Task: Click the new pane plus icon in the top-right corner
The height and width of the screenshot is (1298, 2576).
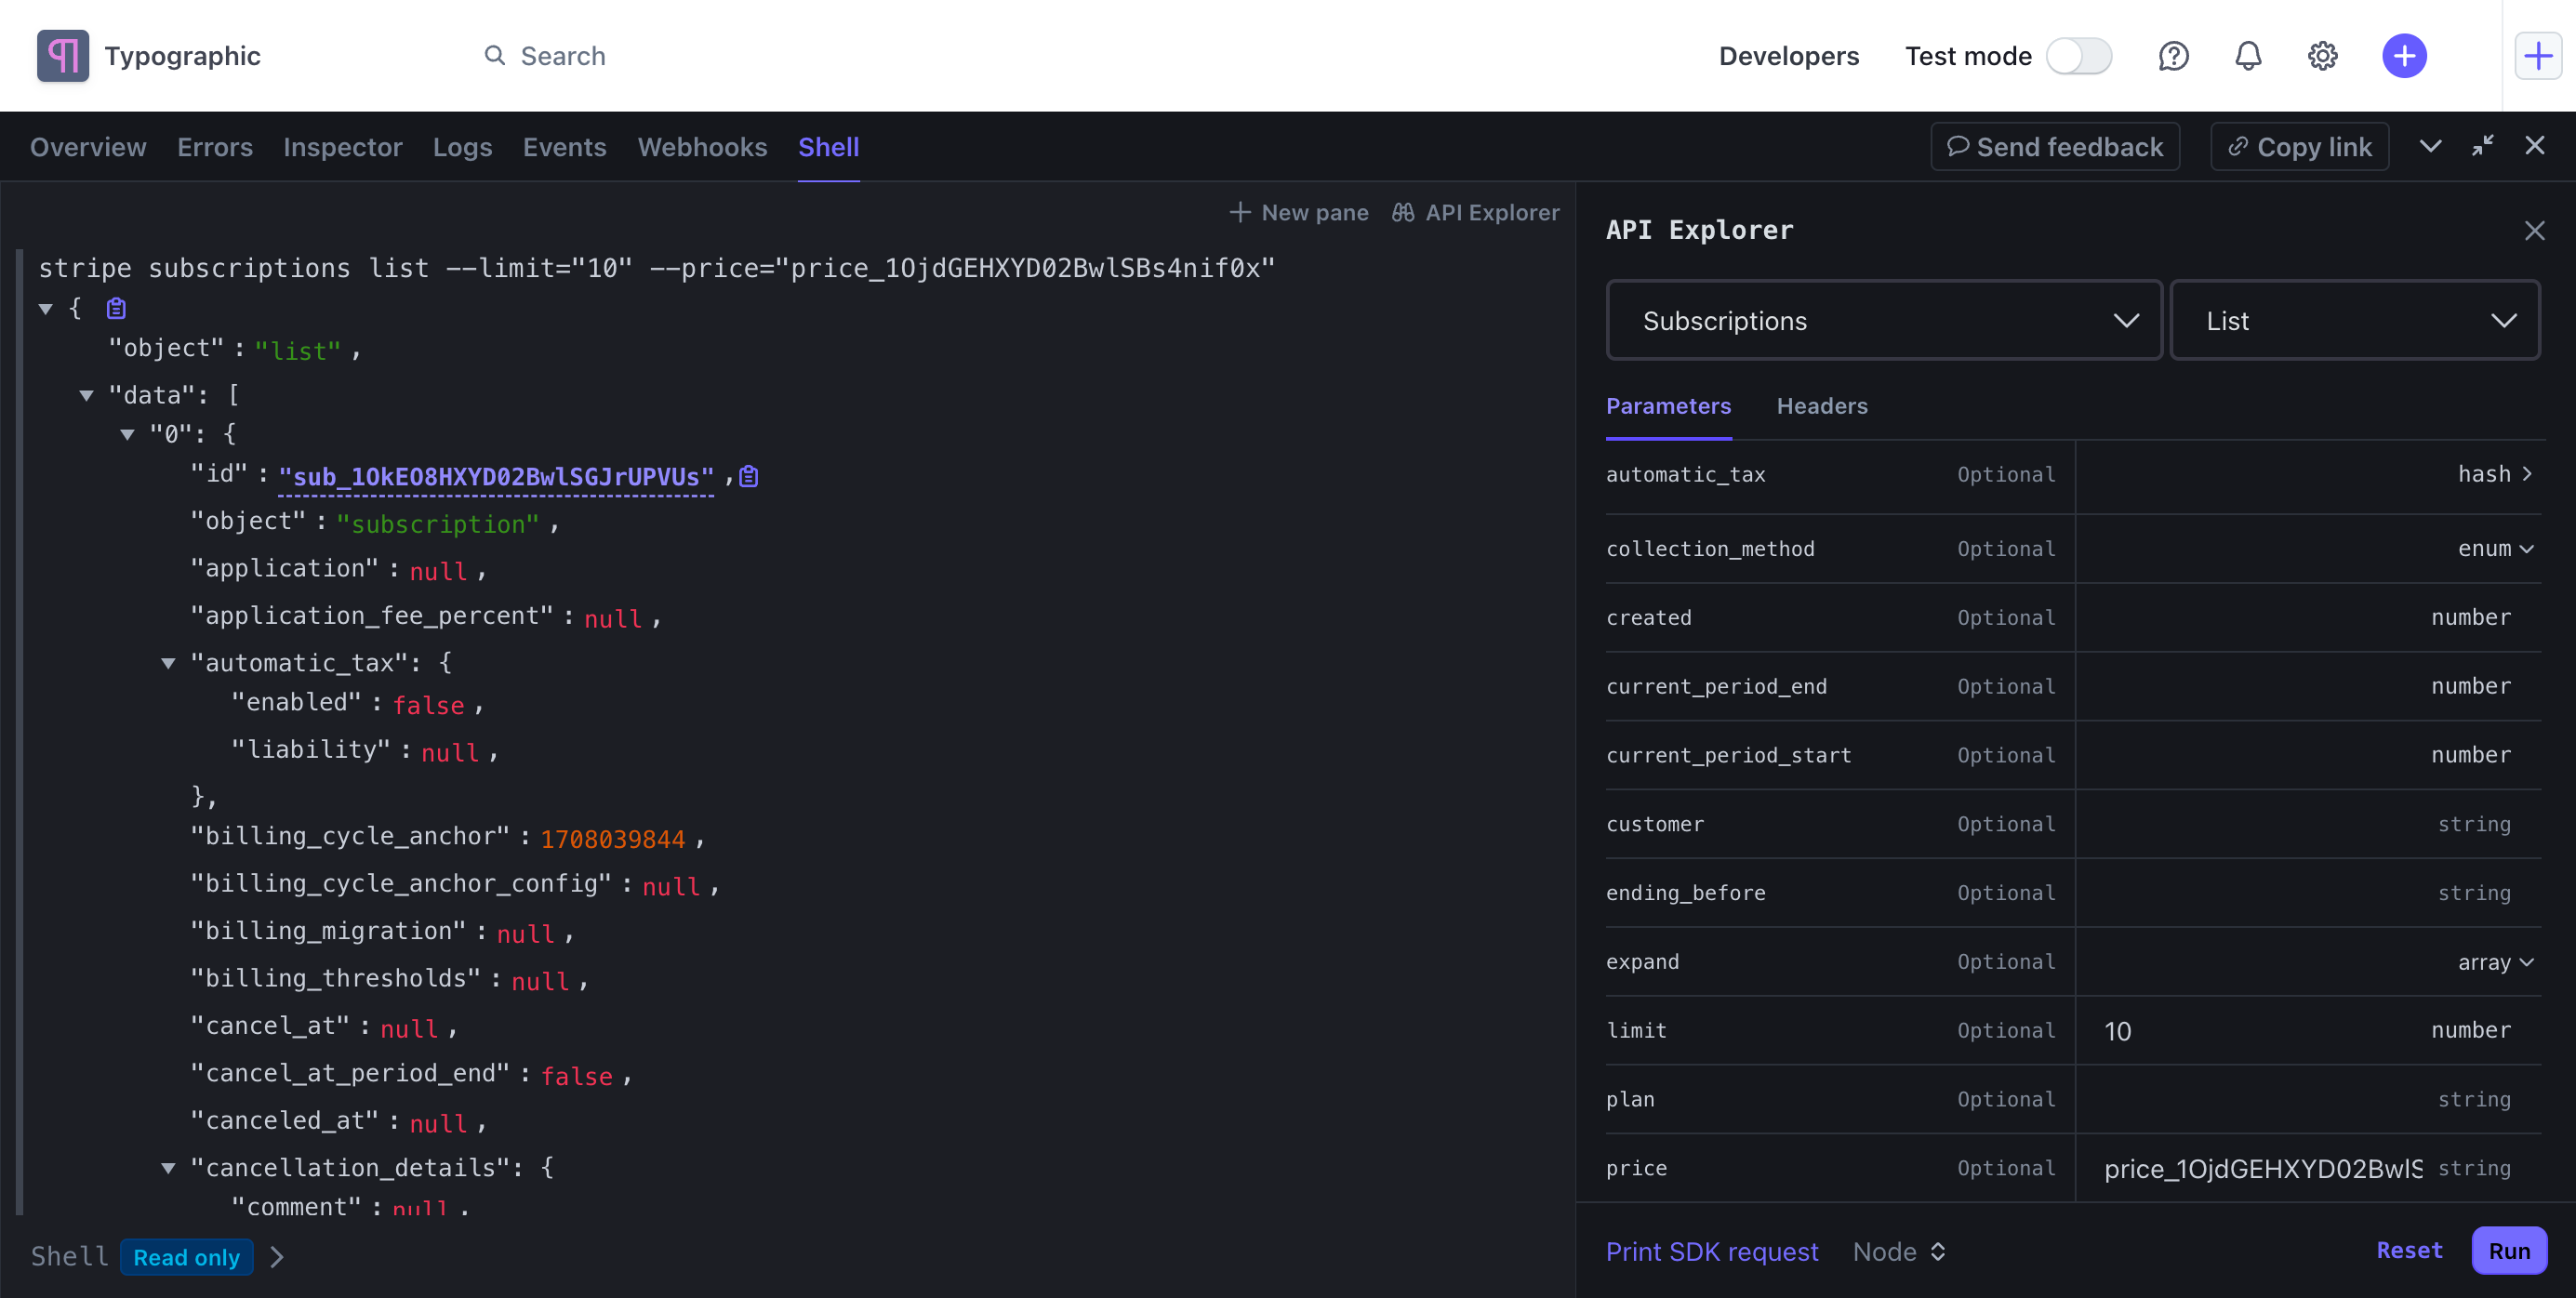Action: pyautogui.click(x=2539, y=55)
